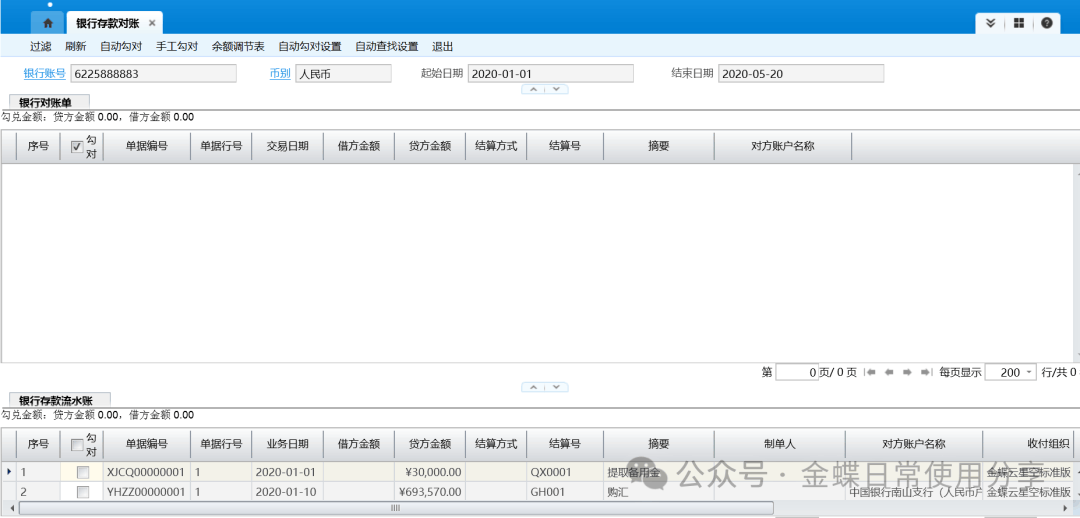Click the 银行账号 link label
1080x518 pixels.
[x=45, y=73]
